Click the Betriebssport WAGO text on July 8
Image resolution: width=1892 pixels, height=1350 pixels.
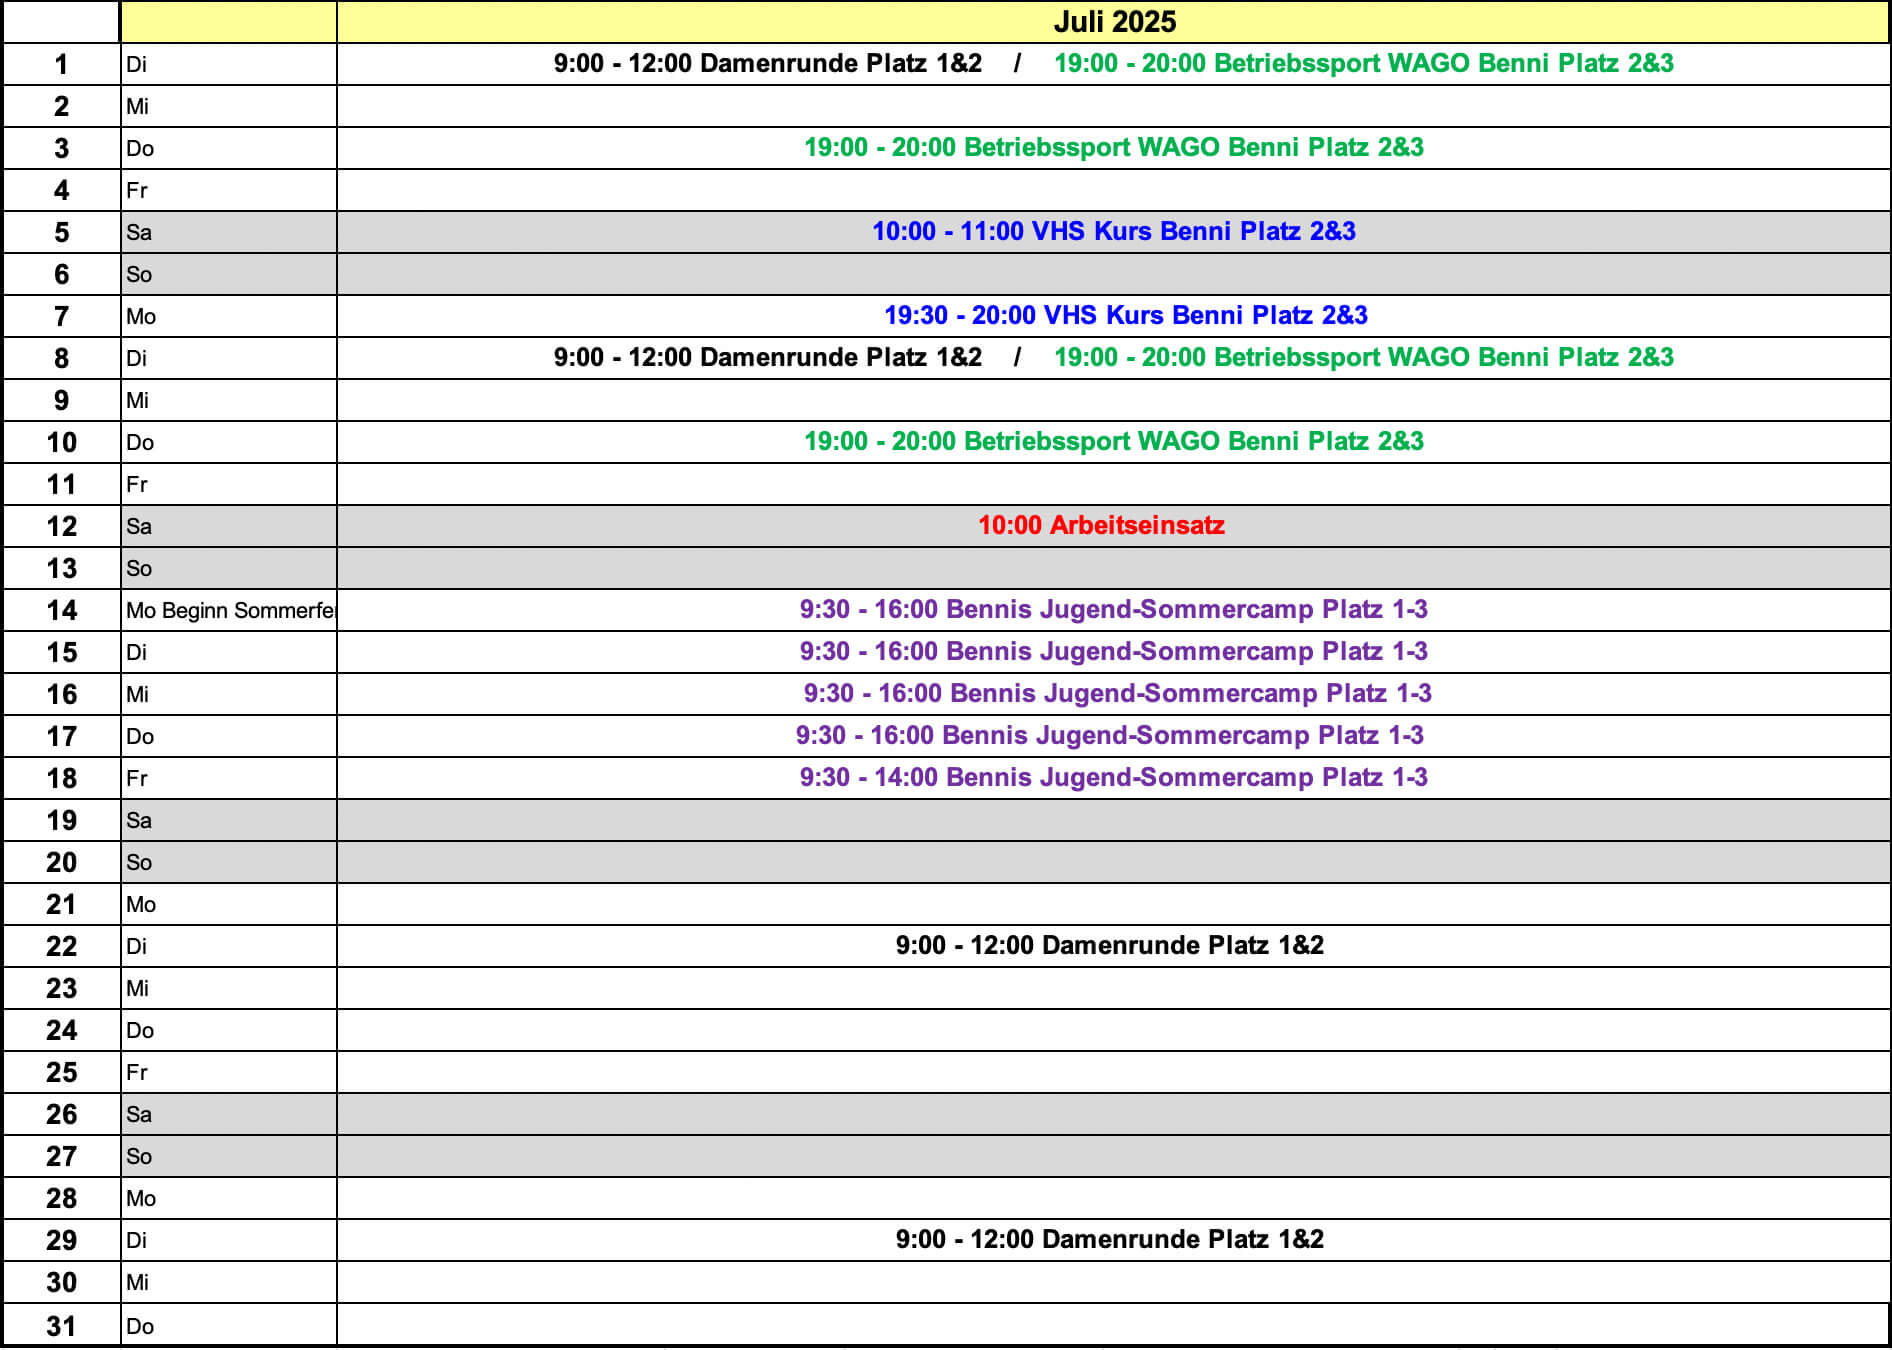[x=1363, y=358]
